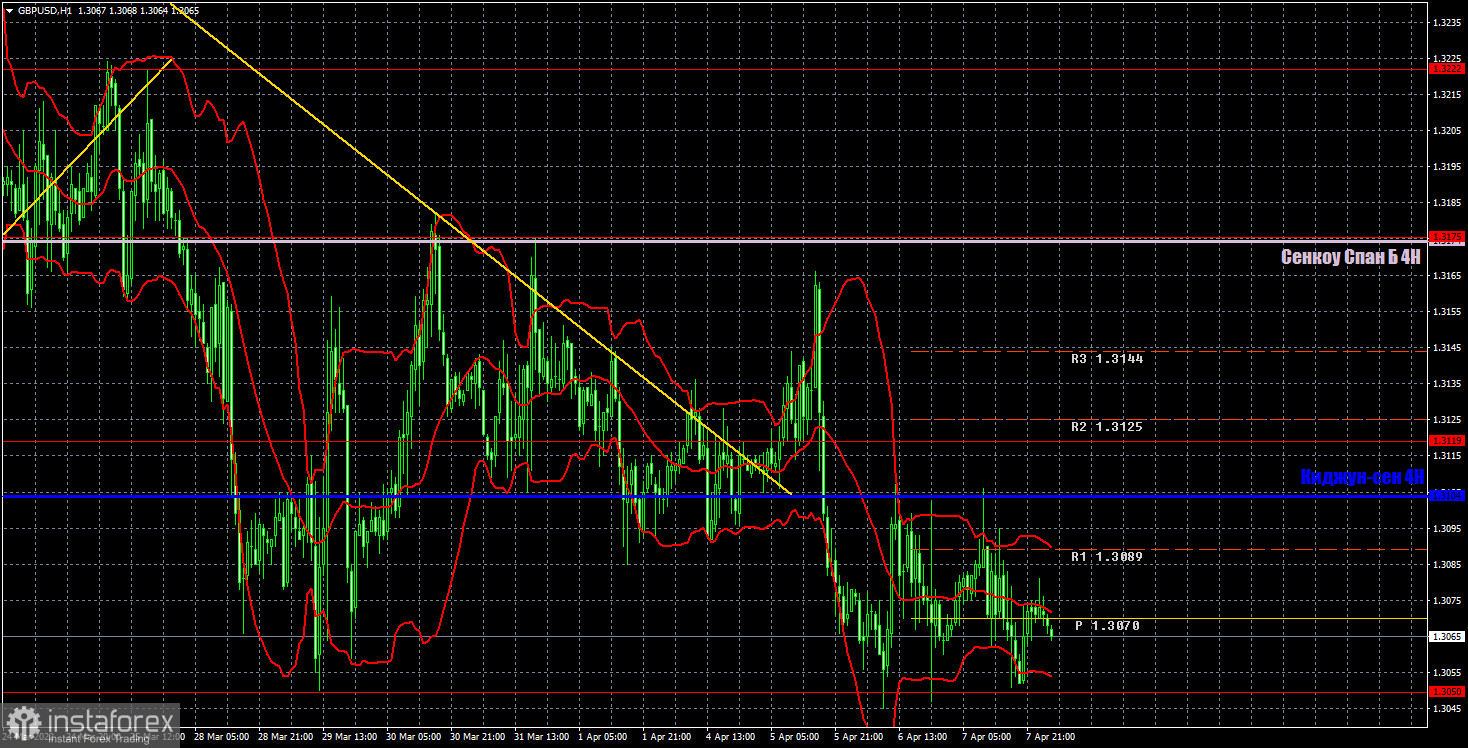Click the 1.3085 price axis label
The image size is (1468, 748).
tap(1447, 564)
